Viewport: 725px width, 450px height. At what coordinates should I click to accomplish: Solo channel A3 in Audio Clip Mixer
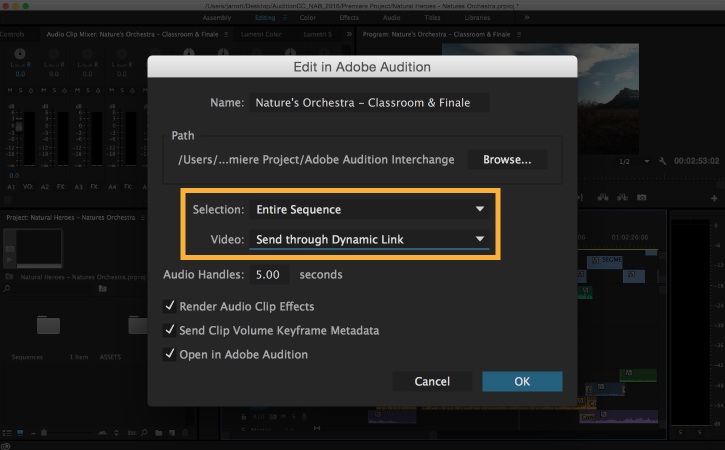click(88, 91)
